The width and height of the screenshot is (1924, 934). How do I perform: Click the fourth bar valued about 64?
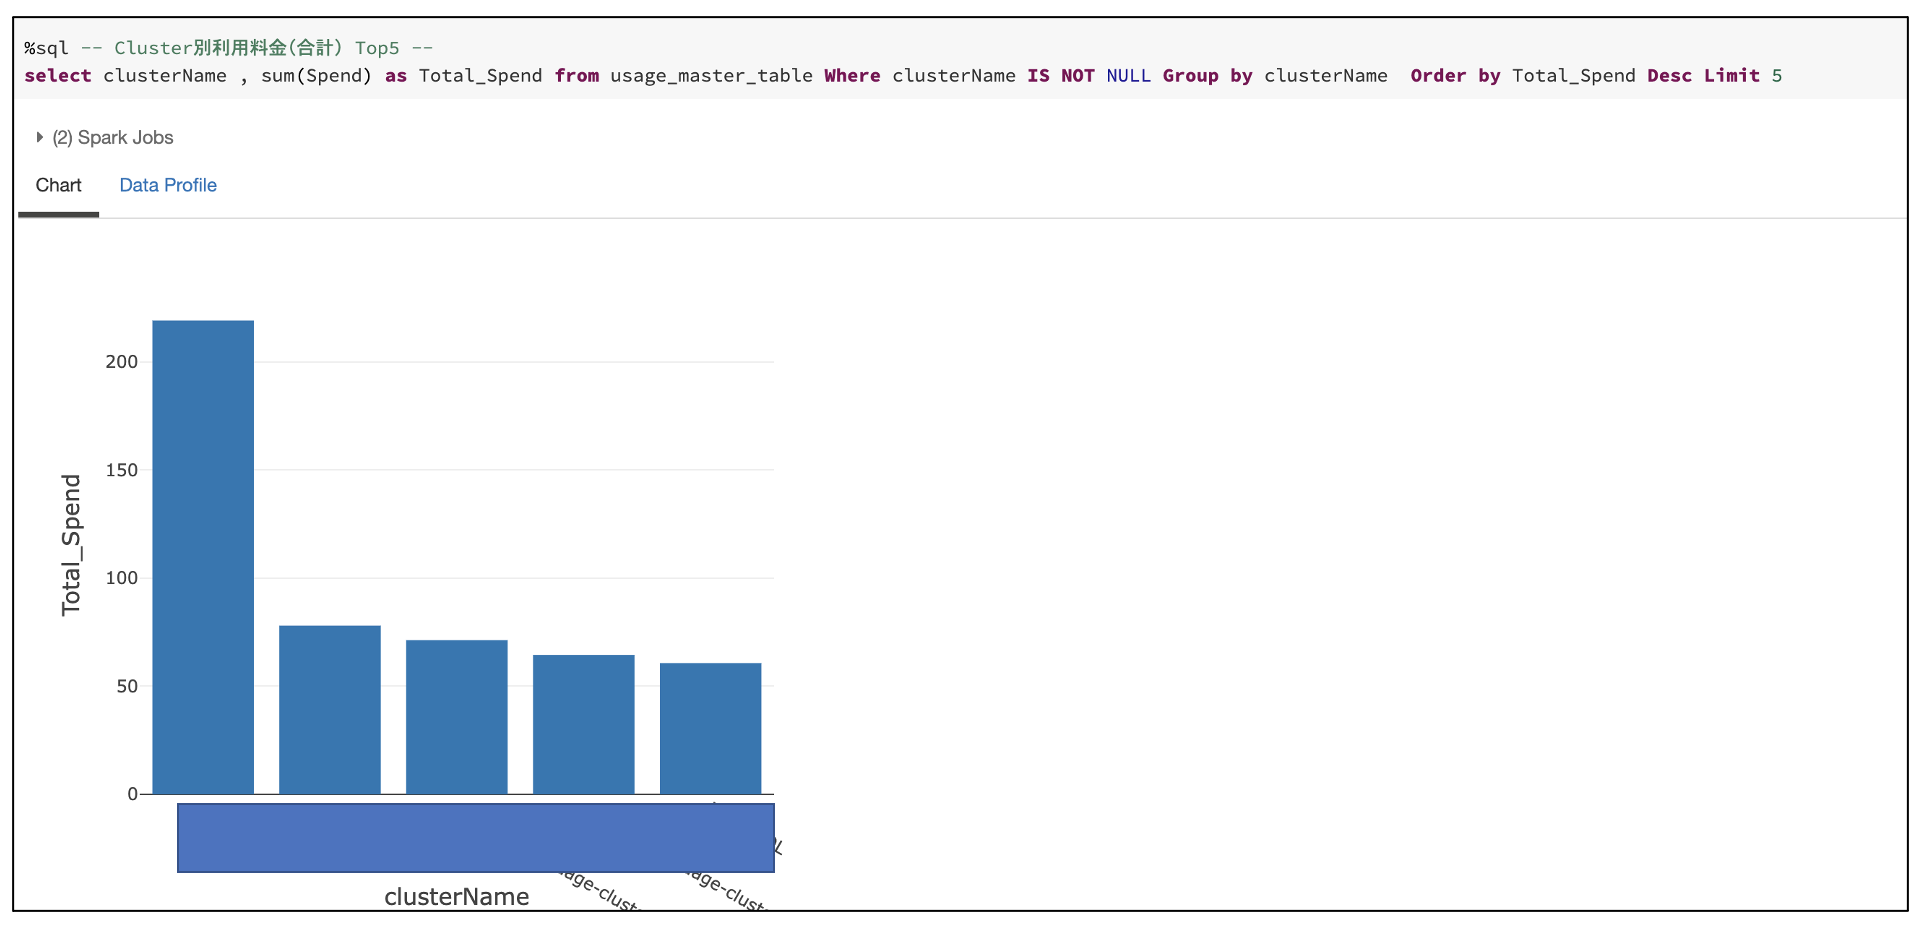tap(584, 725)
